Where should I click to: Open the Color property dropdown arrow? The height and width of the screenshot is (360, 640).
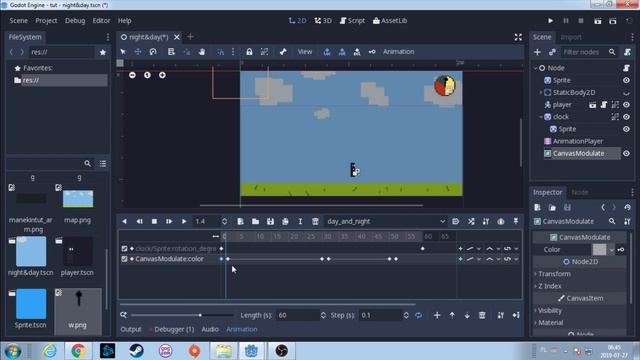pos(611,250)
